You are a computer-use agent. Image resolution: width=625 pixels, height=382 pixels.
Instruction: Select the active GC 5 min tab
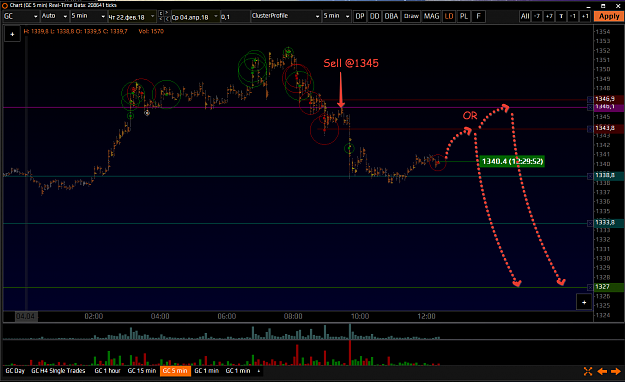coord(175,371)
